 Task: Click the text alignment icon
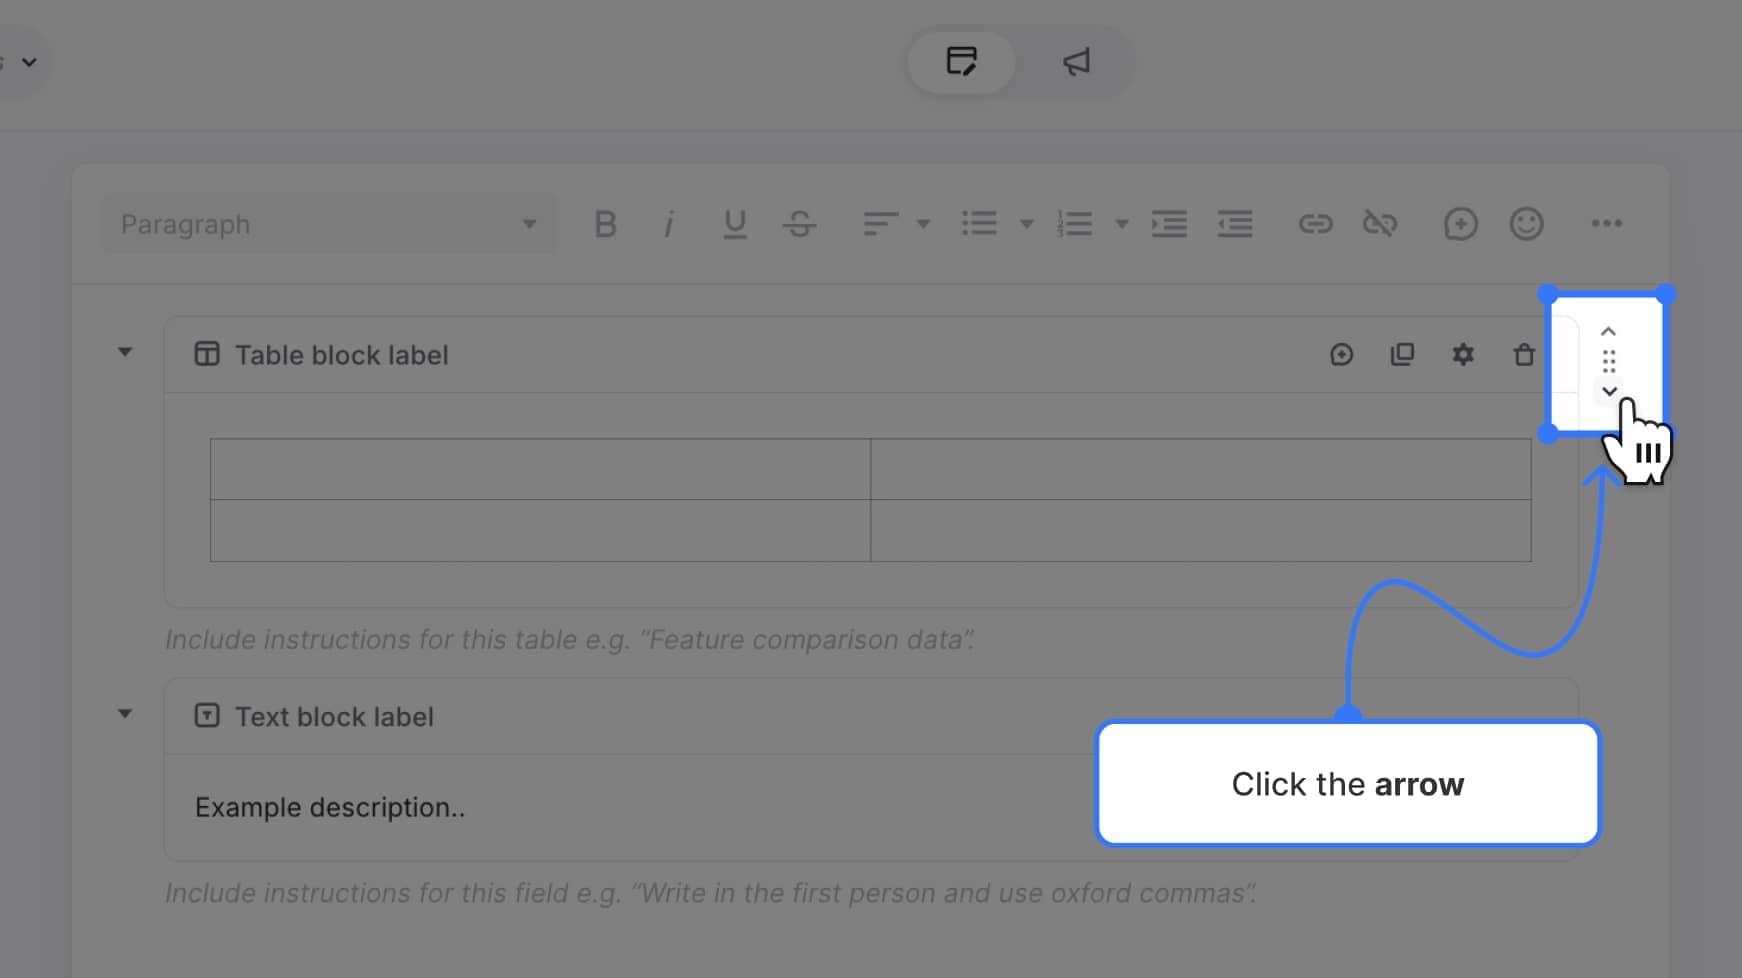click(881, 224)
